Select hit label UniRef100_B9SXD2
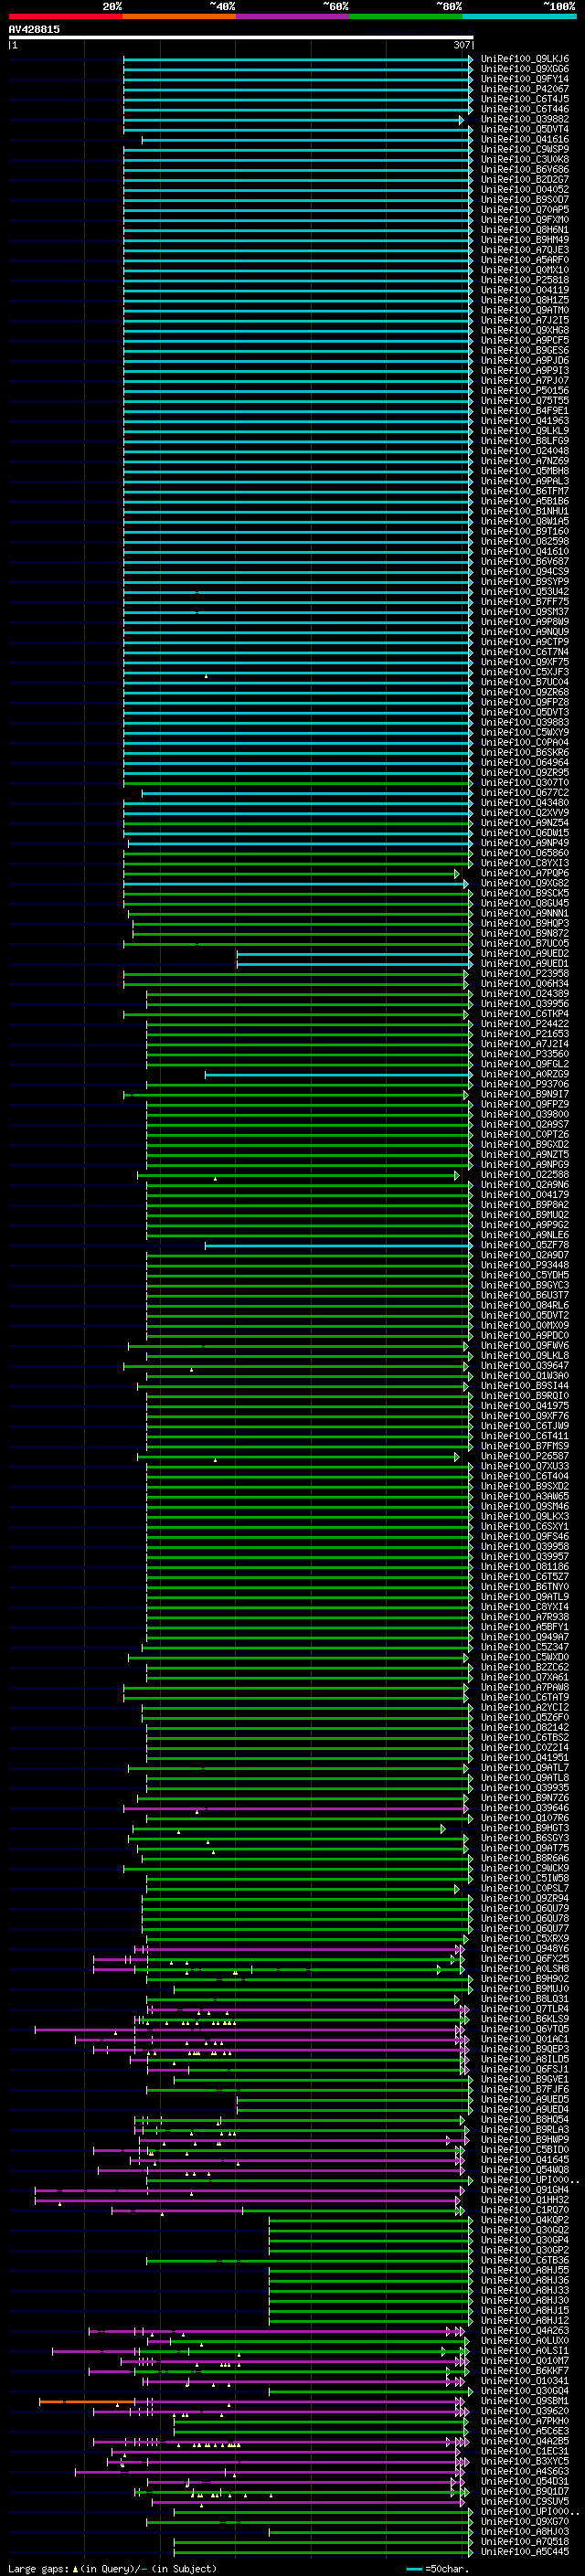The height and width of the screenshot is (2576, 585). point(524,1486)
